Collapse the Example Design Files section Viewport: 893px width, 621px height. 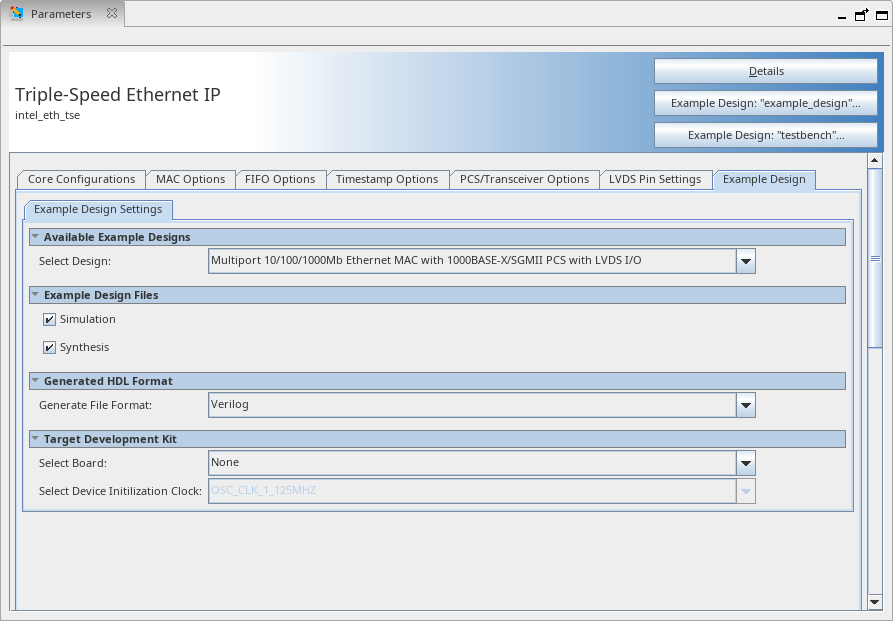35,295
